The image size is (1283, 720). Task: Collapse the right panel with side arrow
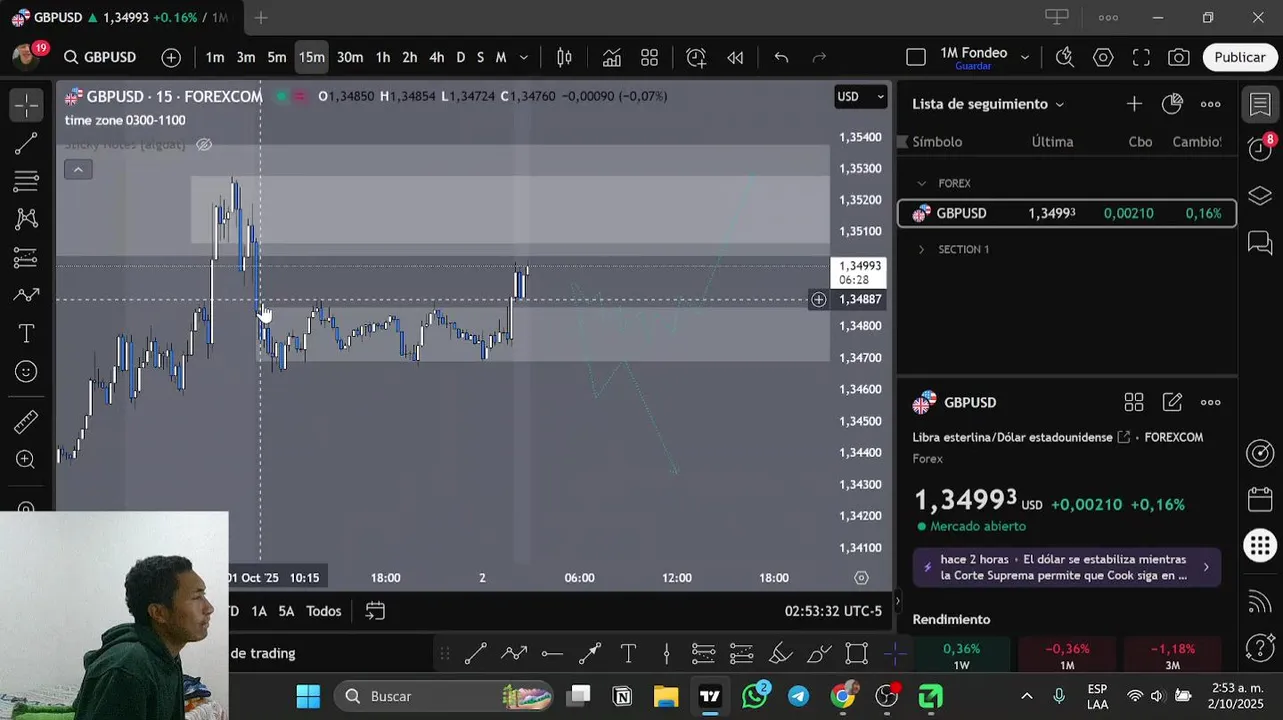[897, 601]
